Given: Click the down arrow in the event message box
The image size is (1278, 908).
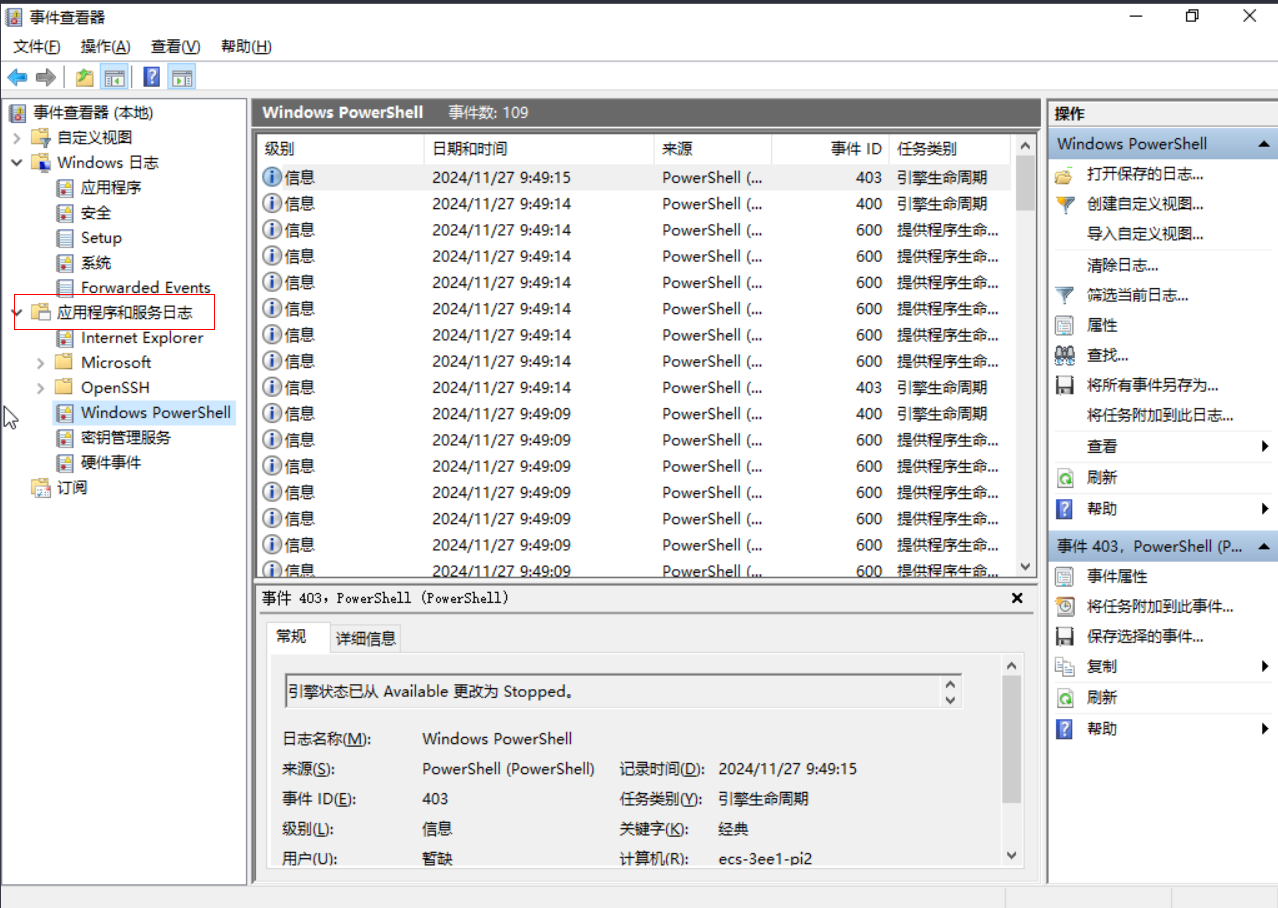Looking at the screenshot, I should click(x=950, y=699).
